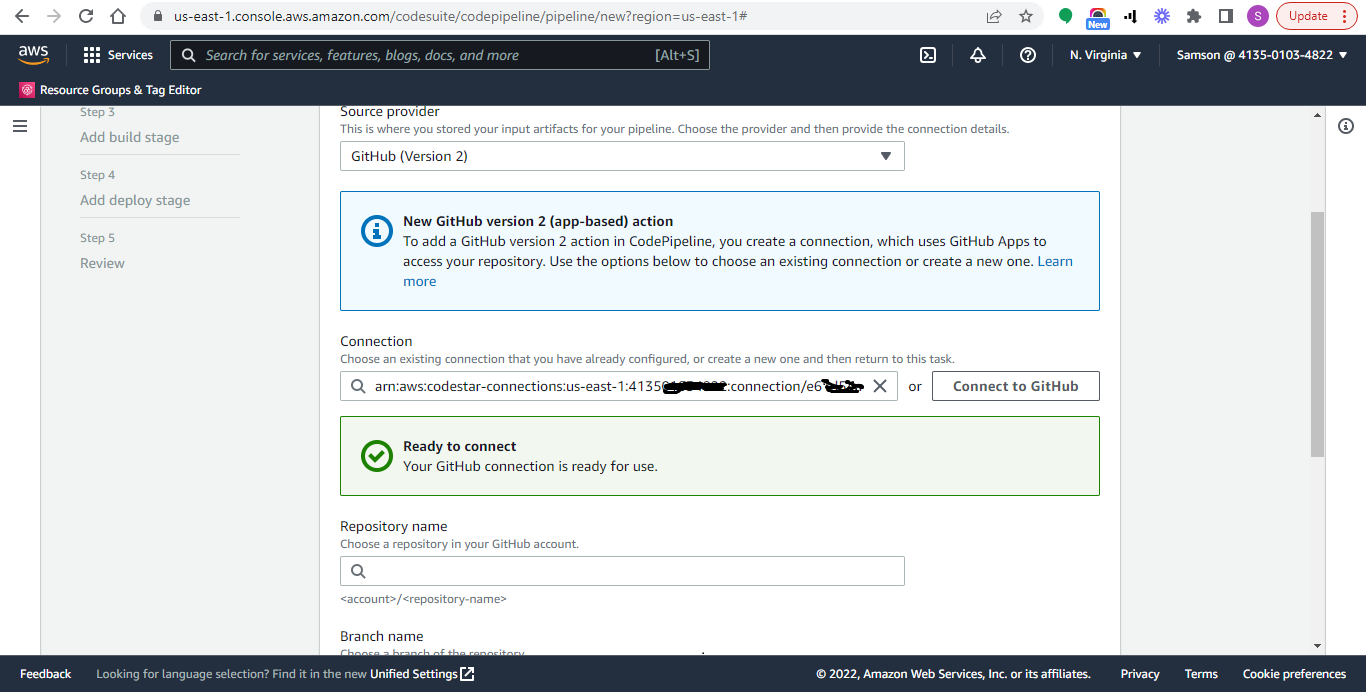Open the left hamburger navigation menu
1366x692 pixels.
pyautogui.click(x=20, y=126)
